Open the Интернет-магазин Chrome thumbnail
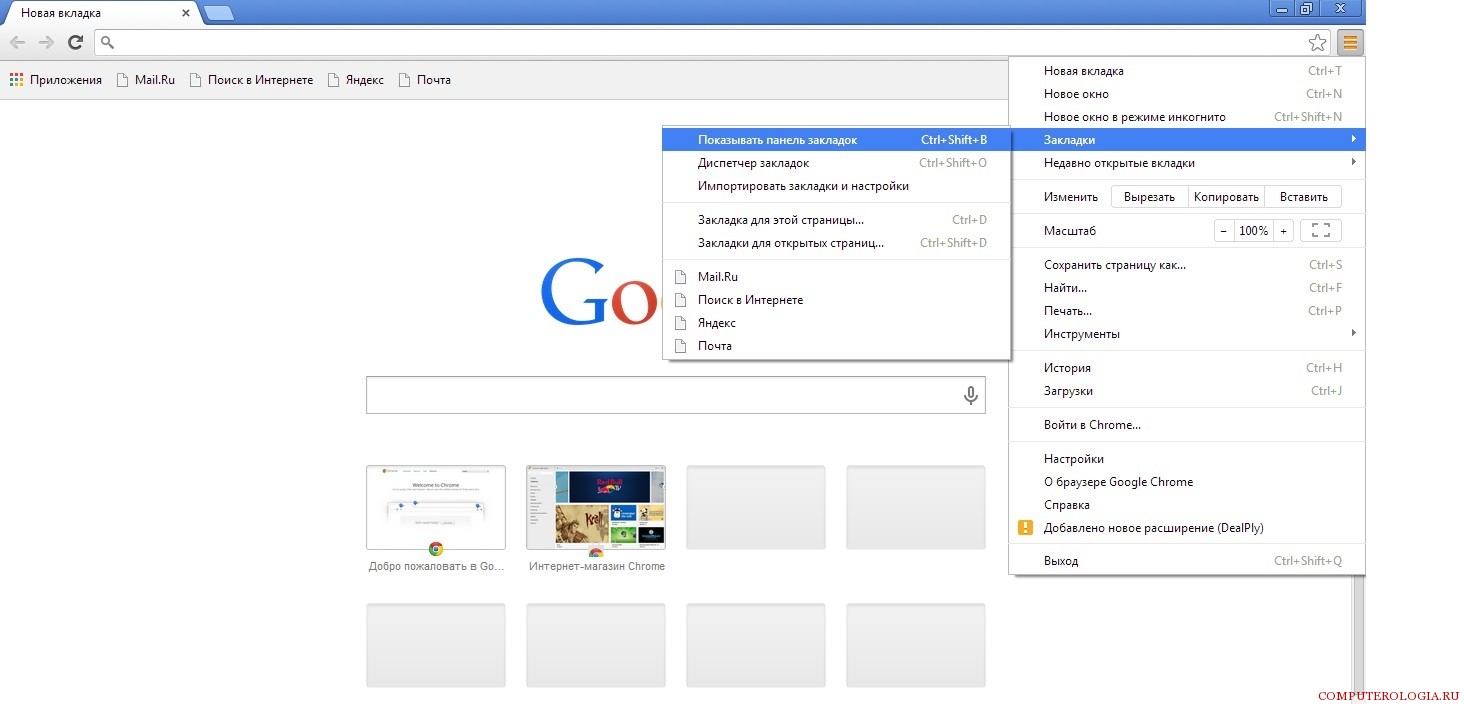Image resolution: width=1464 pixels, height=704 pixels. click(596, 507)
